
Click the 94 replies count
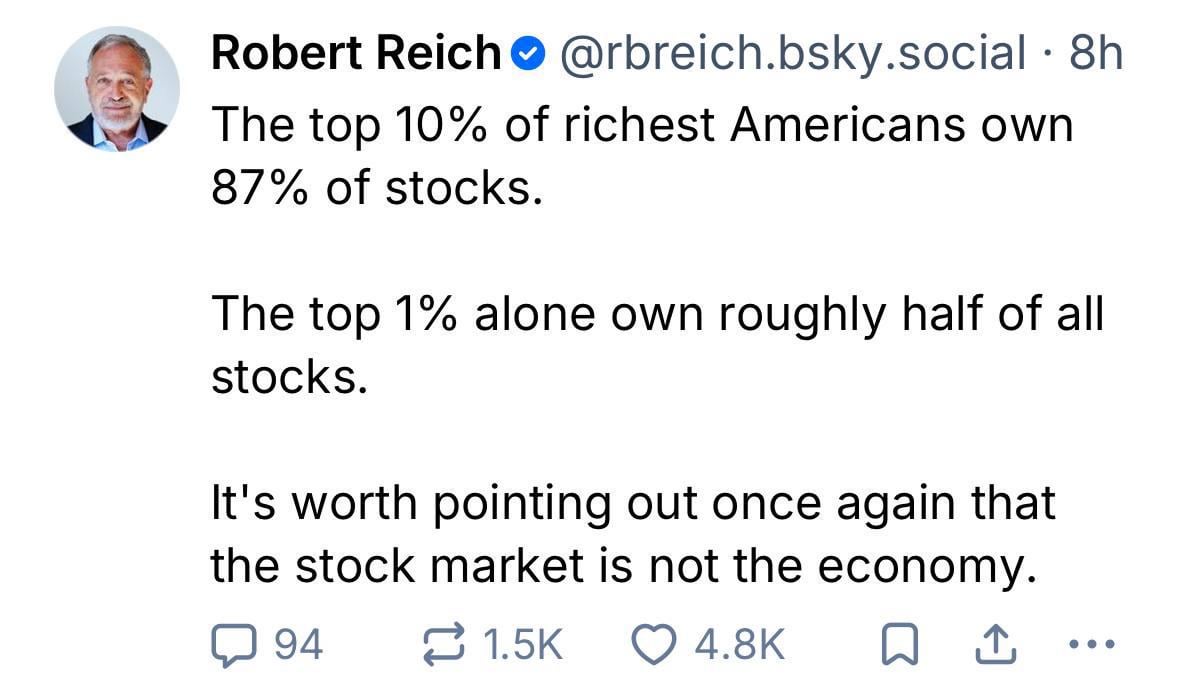[297, 645]
